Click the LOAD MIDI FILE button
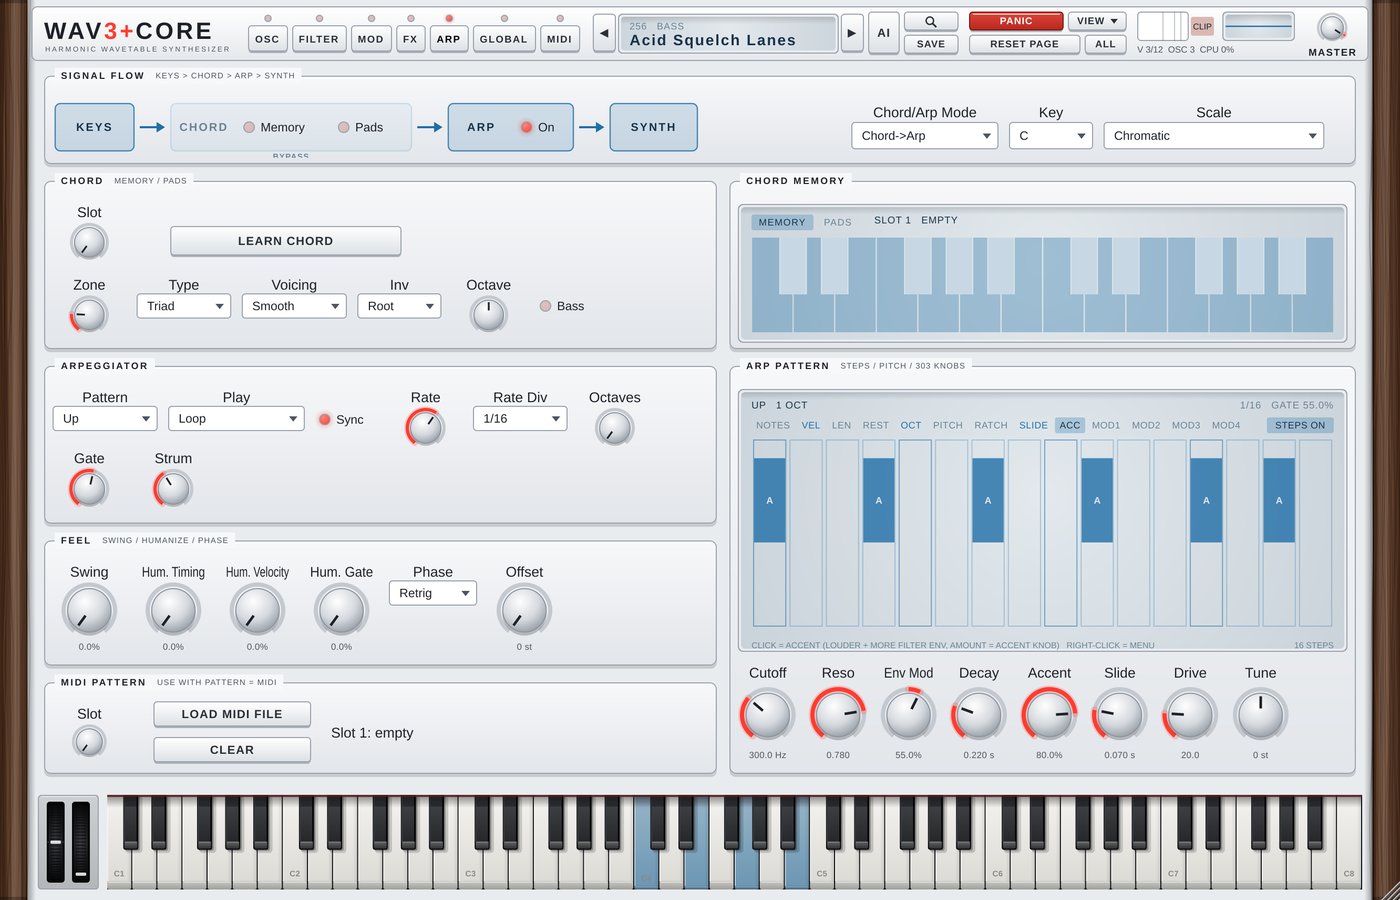 pyautogui.click(x=232, y=714)
